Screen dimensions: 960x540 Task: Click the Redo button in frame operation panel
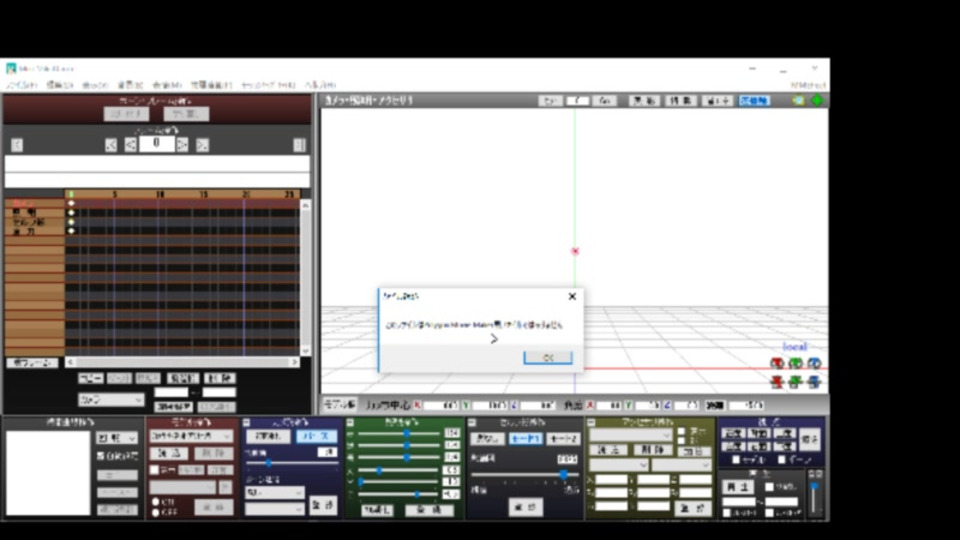coord(186,114)
